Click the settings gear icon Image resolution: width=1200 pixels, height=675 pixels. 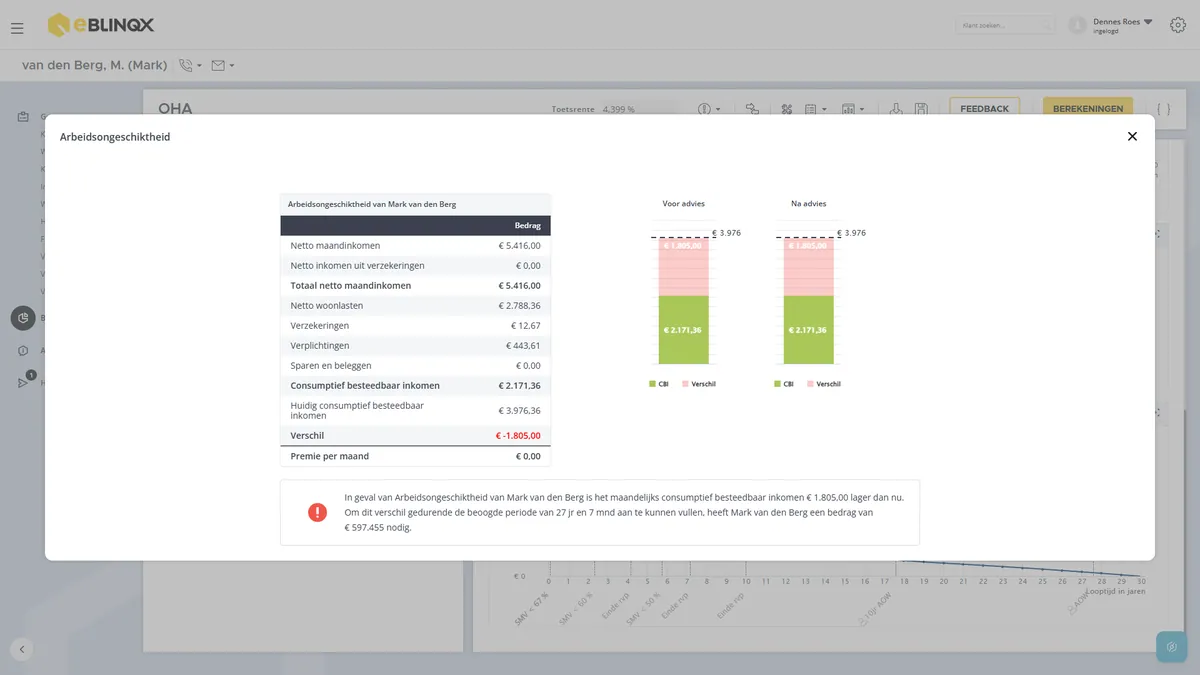[1178, 25]
